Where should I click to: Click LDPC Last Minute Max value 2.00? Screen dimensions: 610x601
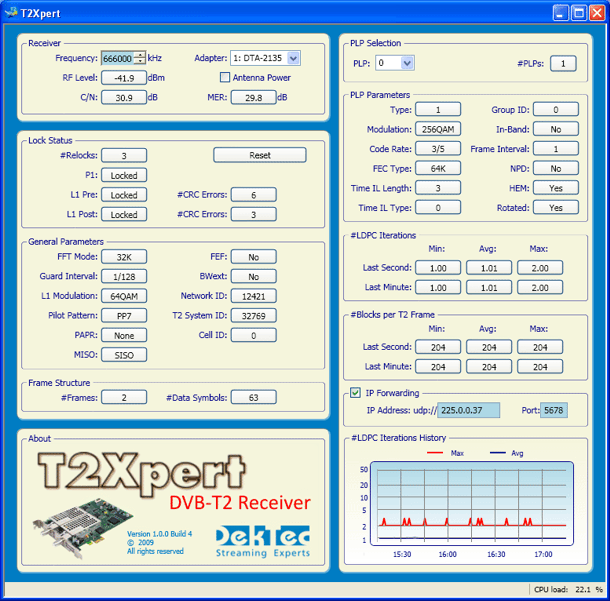(540, 287)
